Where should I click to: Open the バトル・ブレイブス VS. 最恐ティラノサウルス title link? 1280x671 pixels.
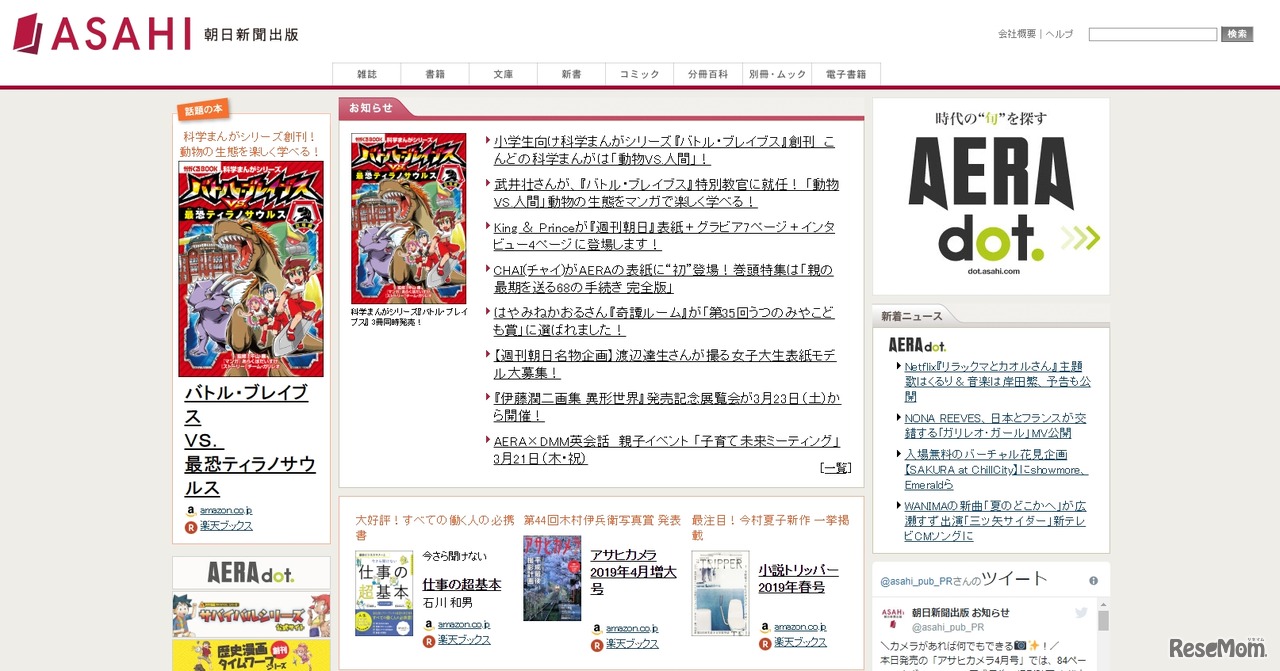(250, 441)
